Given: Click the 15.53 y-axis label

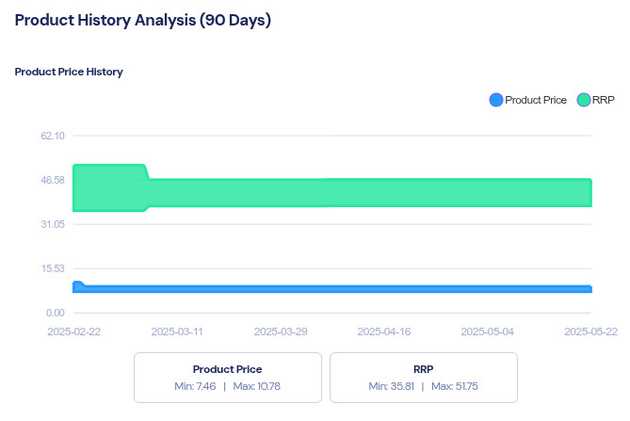Looking at the screenshot, I should pos(52,269).
